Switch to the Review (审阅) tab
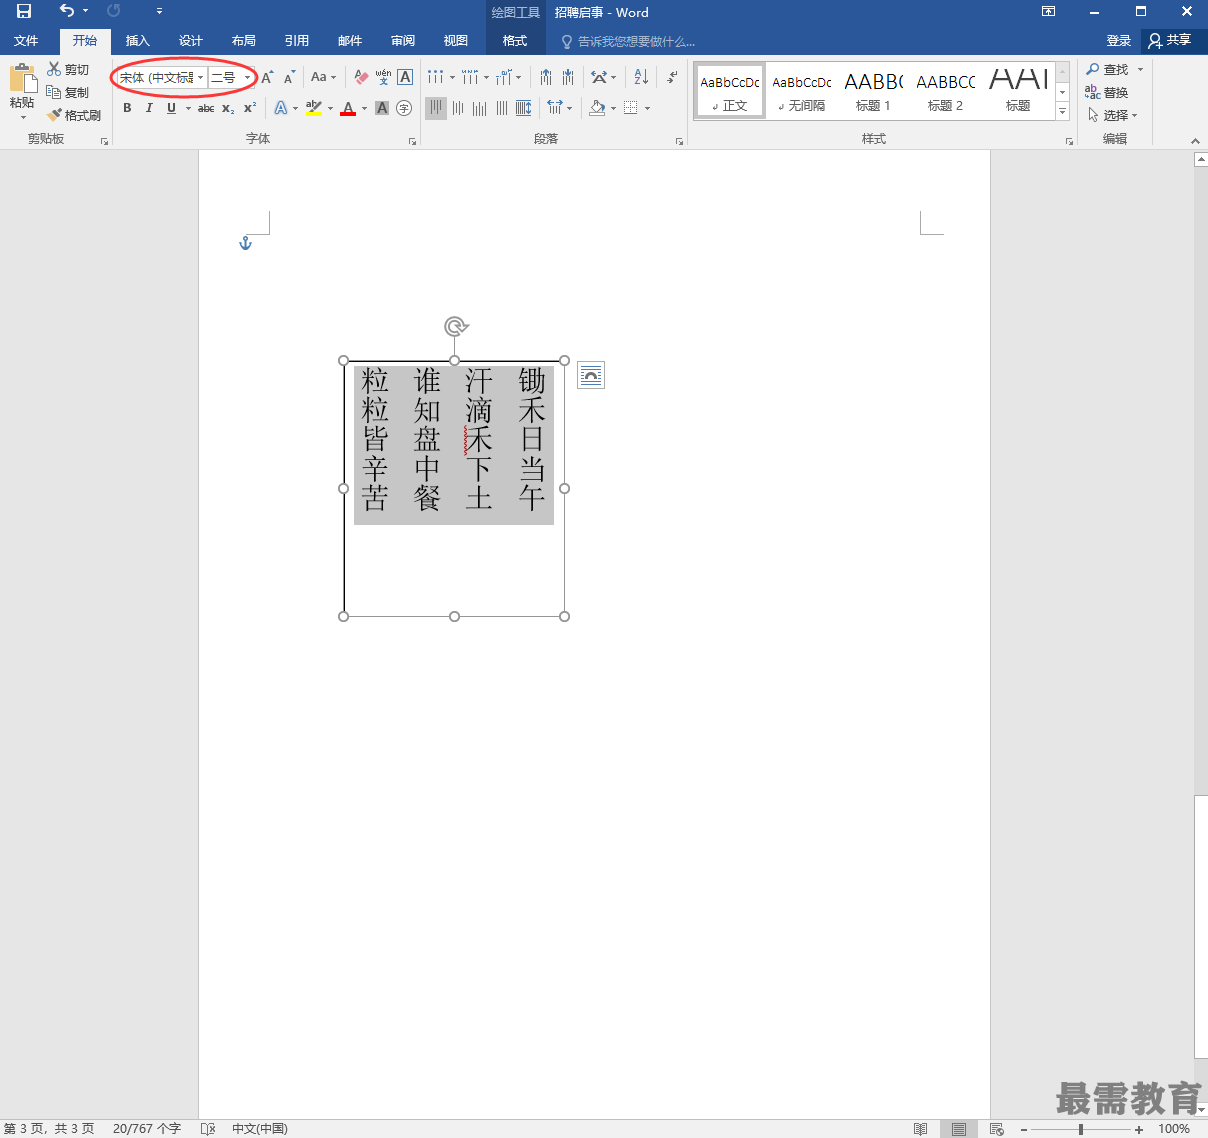Screen dimensions: 1208x1138 (403, 41)
